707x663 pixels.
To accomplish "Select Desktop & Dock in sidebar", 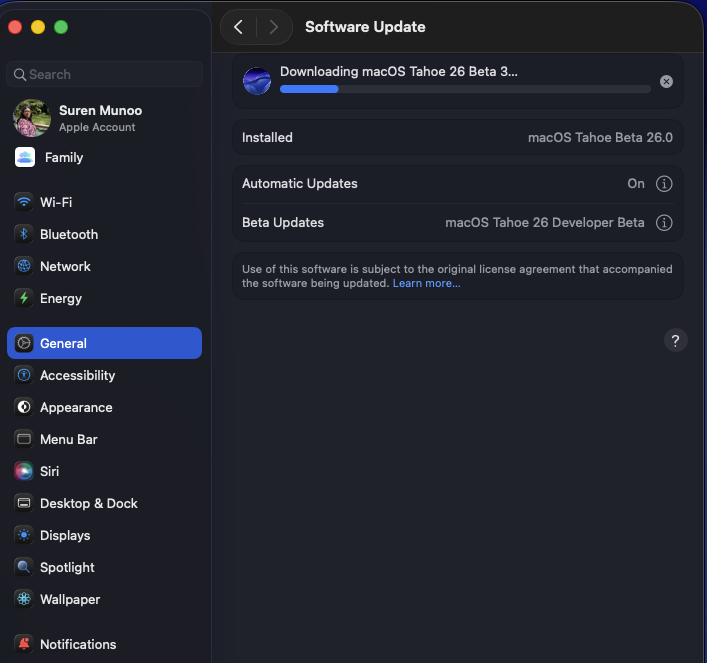I will click(x=105, y=503).
